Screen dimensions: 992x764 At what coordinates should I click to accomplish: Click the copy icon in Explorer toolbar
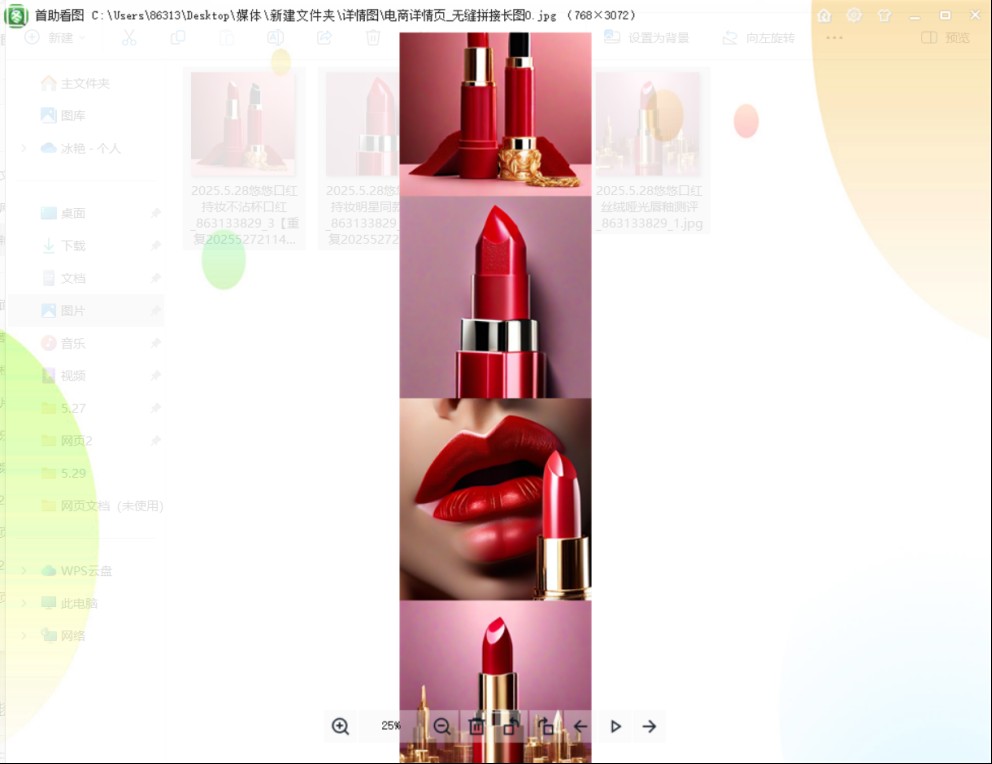(178, 38)
